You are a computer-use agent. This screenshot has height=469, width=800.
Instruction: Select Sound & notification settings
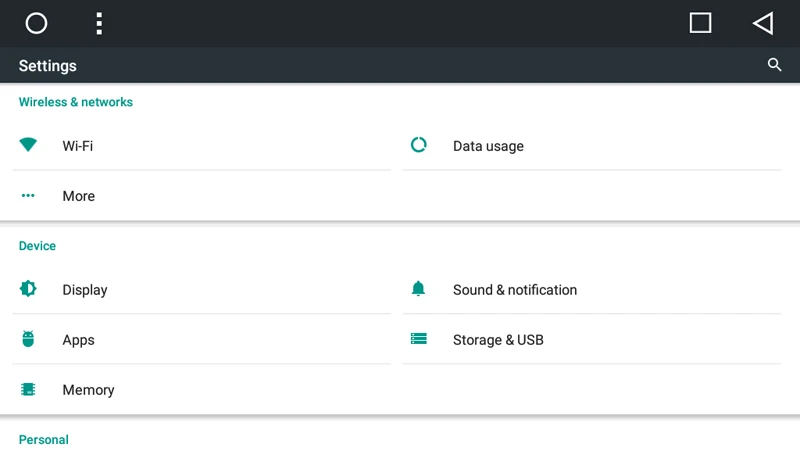coord(592,290)
